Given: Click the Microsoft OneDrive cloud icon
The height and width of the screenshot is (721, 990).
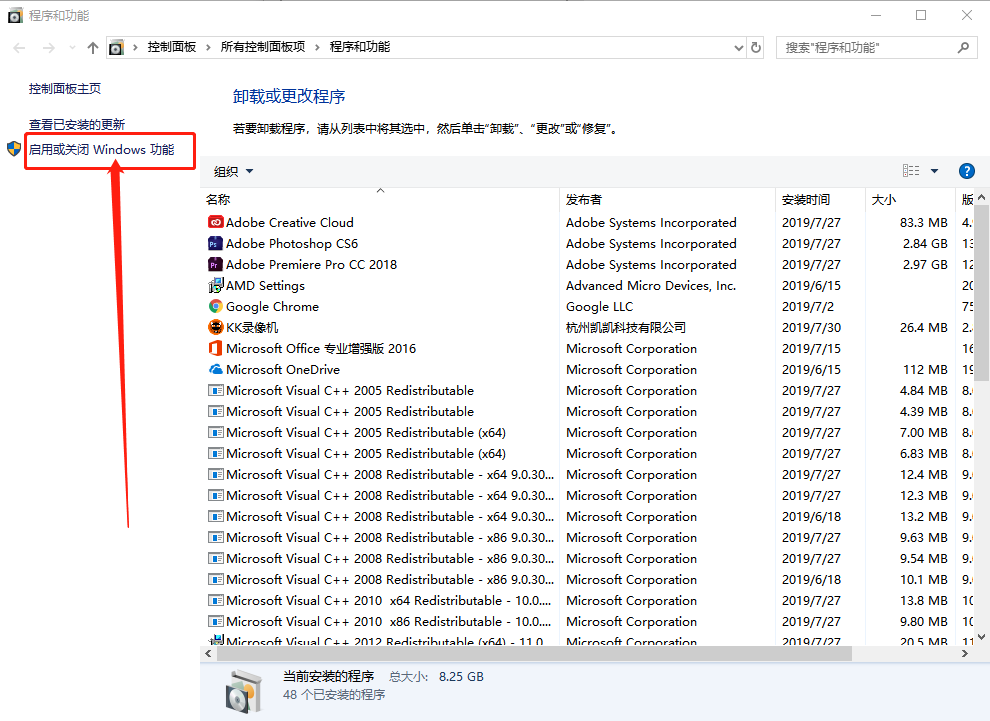Looking at the screenshot, I should click(x=215, y=369).
